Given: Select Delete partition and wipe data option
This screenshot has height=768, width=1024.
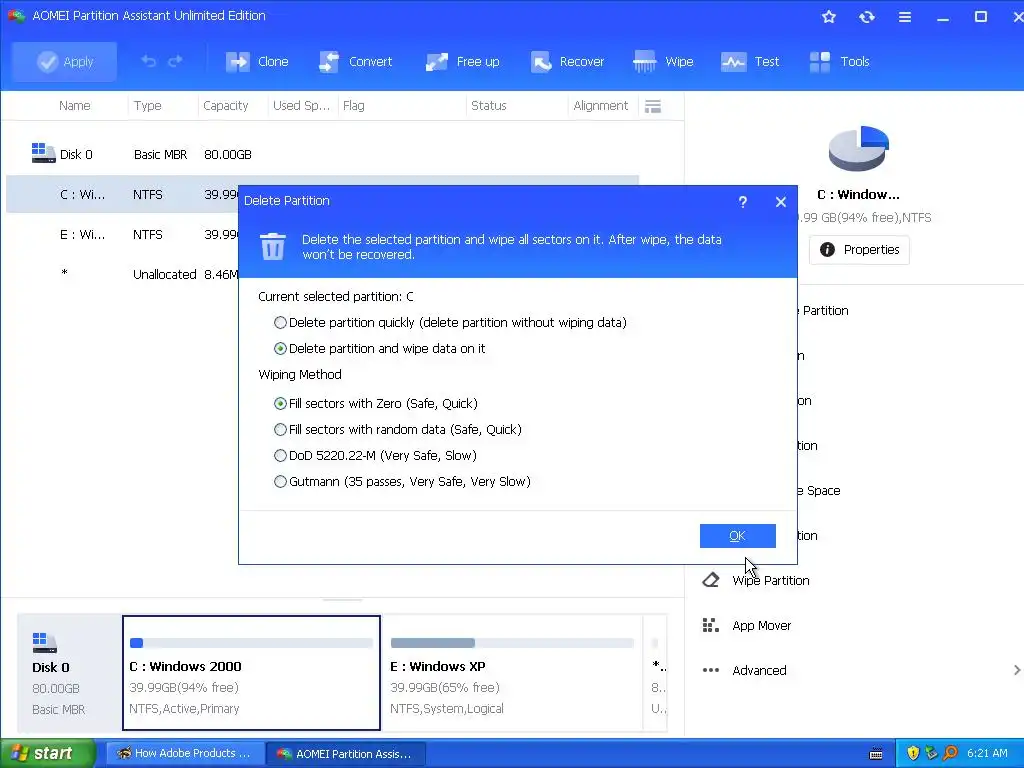Looking at the screenshot, I should [379, 349].
